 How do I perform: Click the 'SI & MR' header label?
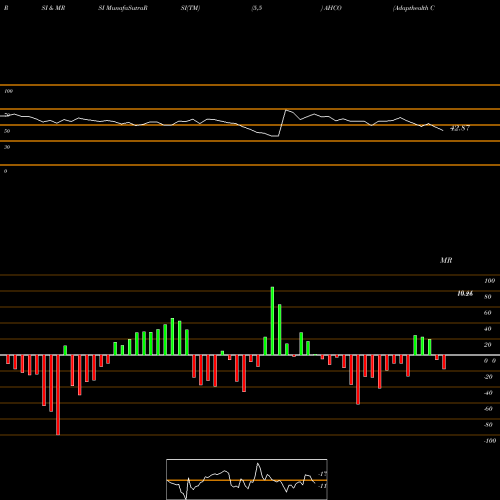click(53, 8)
